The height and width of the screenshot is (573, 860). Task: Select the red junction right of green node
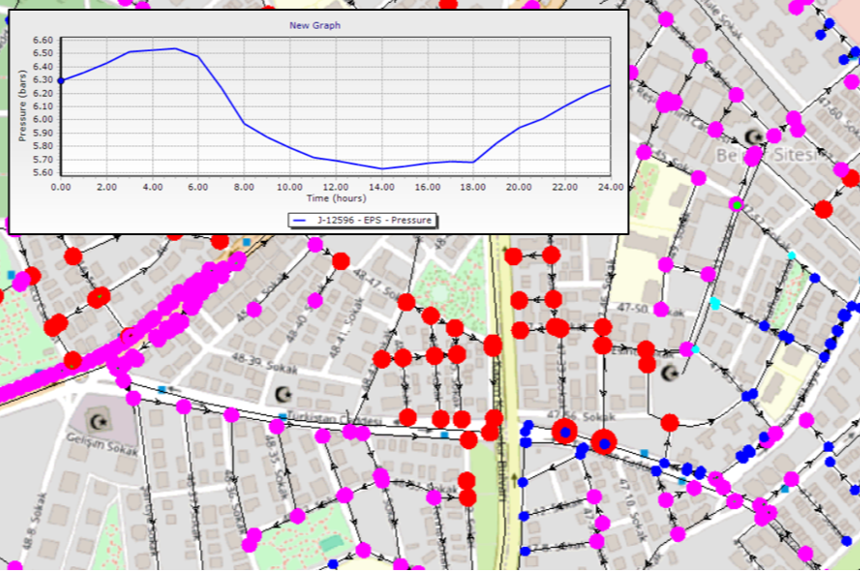(x=823, y=209)
